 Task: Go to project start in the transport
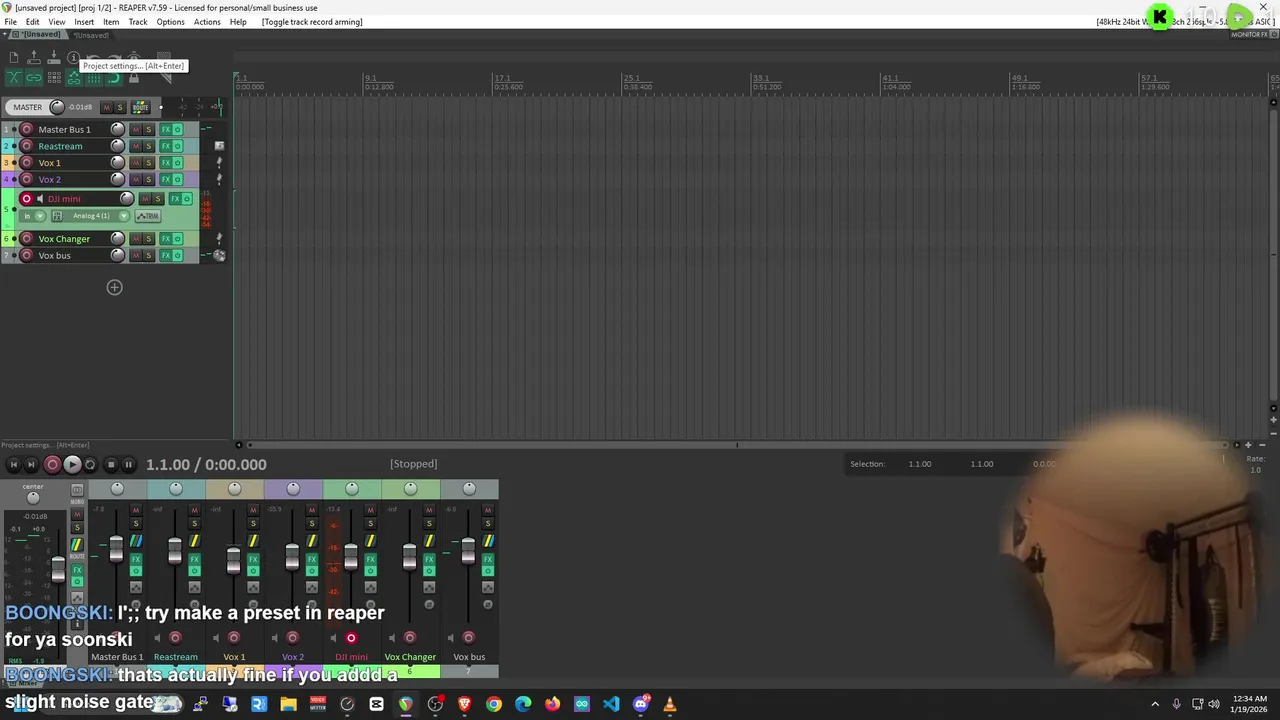13,464
